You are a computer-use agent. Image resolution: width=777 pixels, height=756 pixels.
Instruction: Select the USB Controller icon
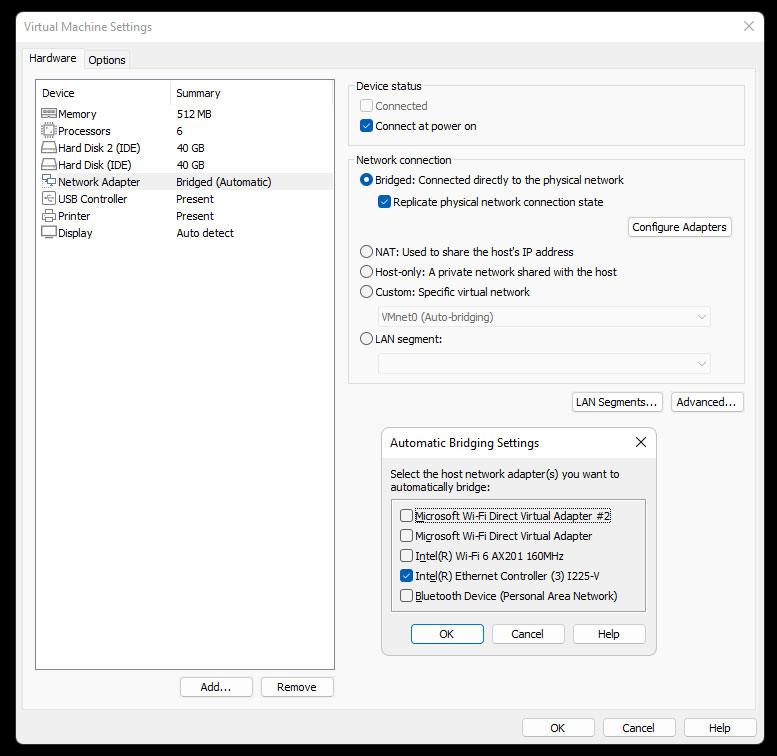point(49,199)
